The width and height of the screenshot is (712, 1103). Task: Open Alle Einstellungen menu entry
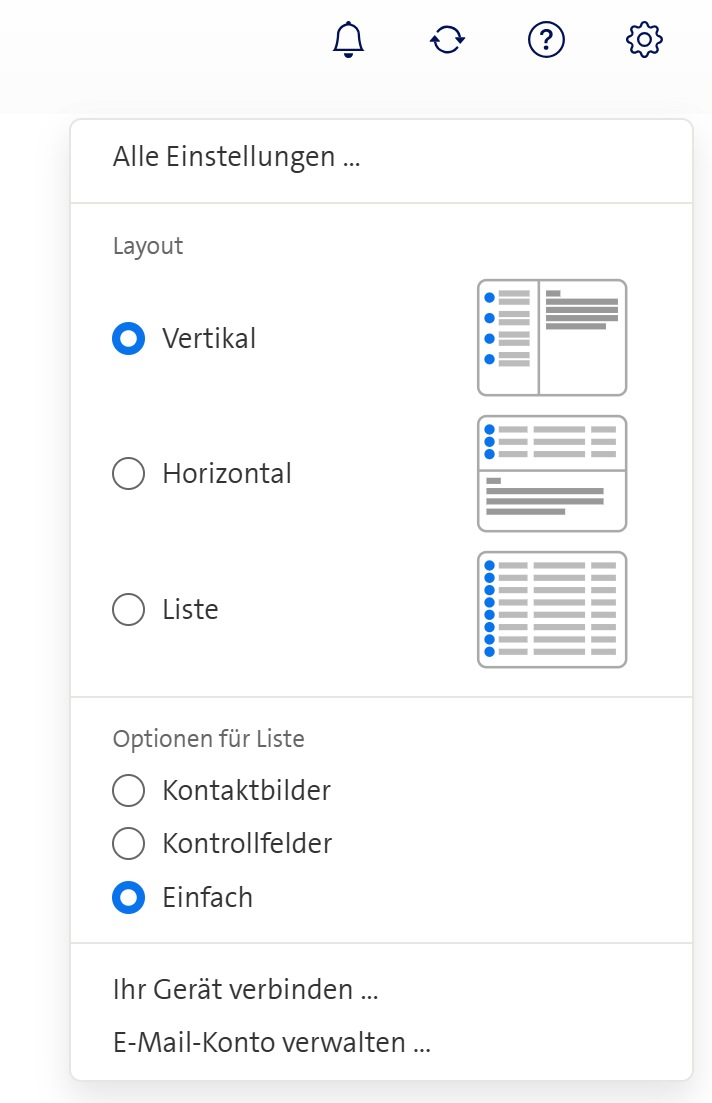pyautogui.click(x=236, y=157)
